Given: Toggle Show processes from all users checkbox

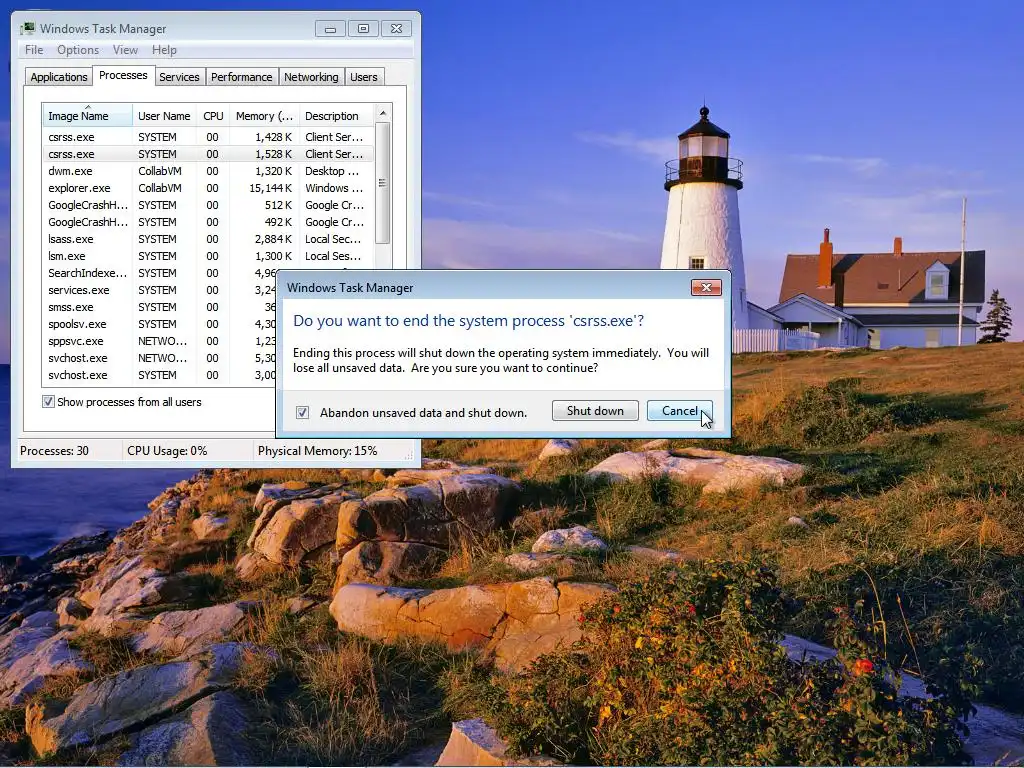Looking at the screenshot, I should (x=48, y=402).
